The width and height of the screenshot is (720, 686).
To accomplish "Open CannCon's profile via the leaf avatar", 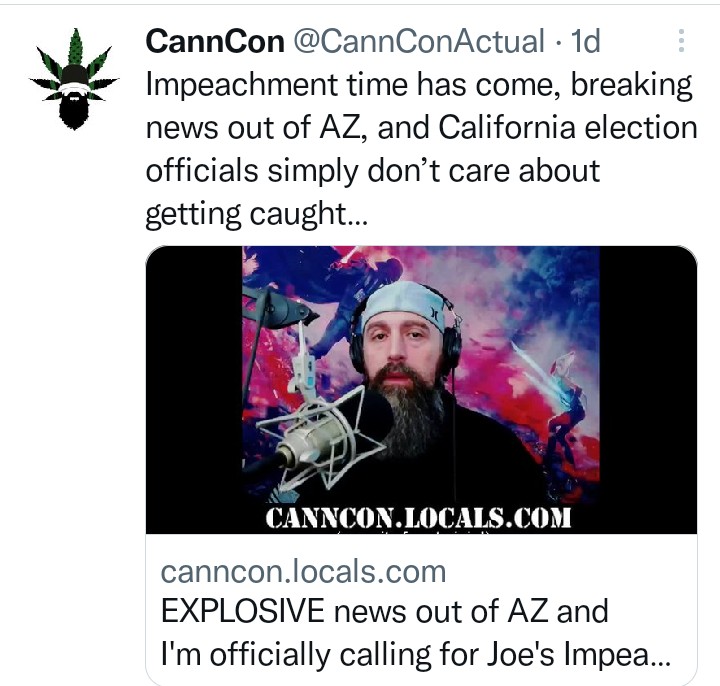I will (x=73, y=79).
